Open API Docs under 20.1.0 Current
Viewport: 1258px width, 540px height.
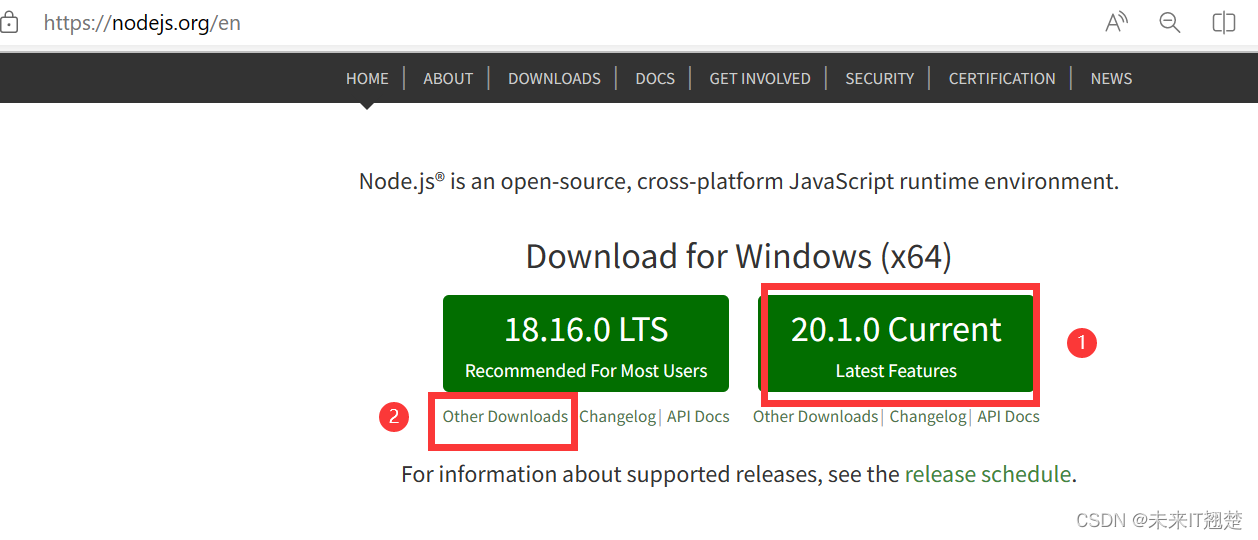click(1008, 417)
